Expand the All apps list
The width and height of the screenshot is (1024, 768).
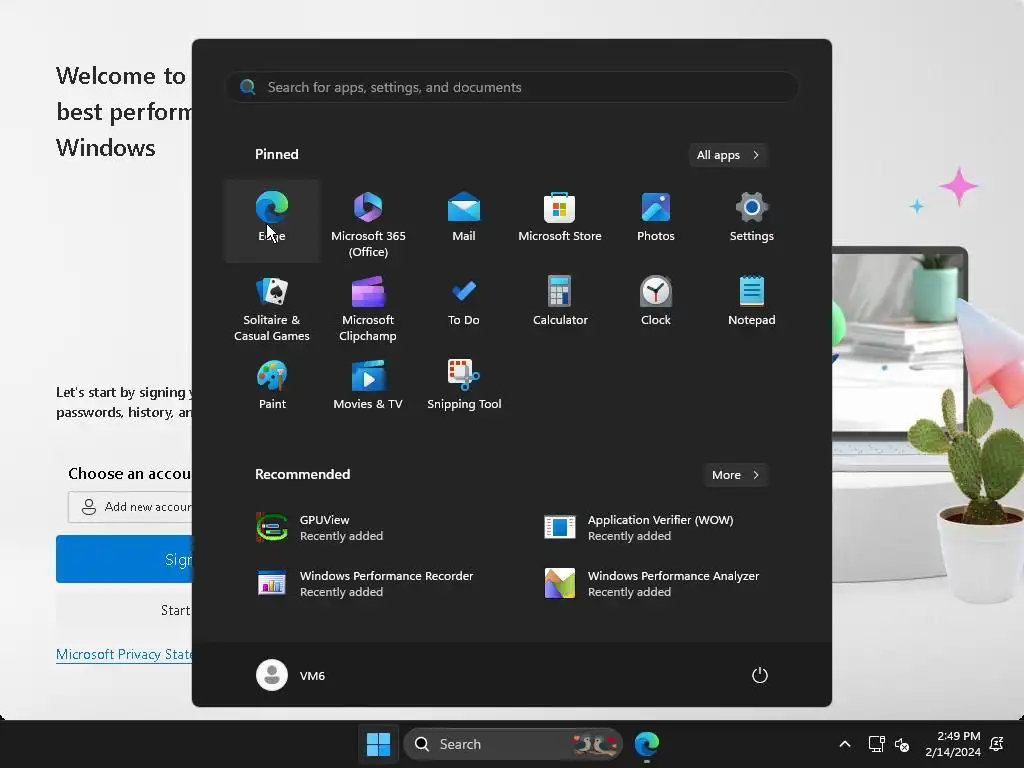[x=728, y=155]
